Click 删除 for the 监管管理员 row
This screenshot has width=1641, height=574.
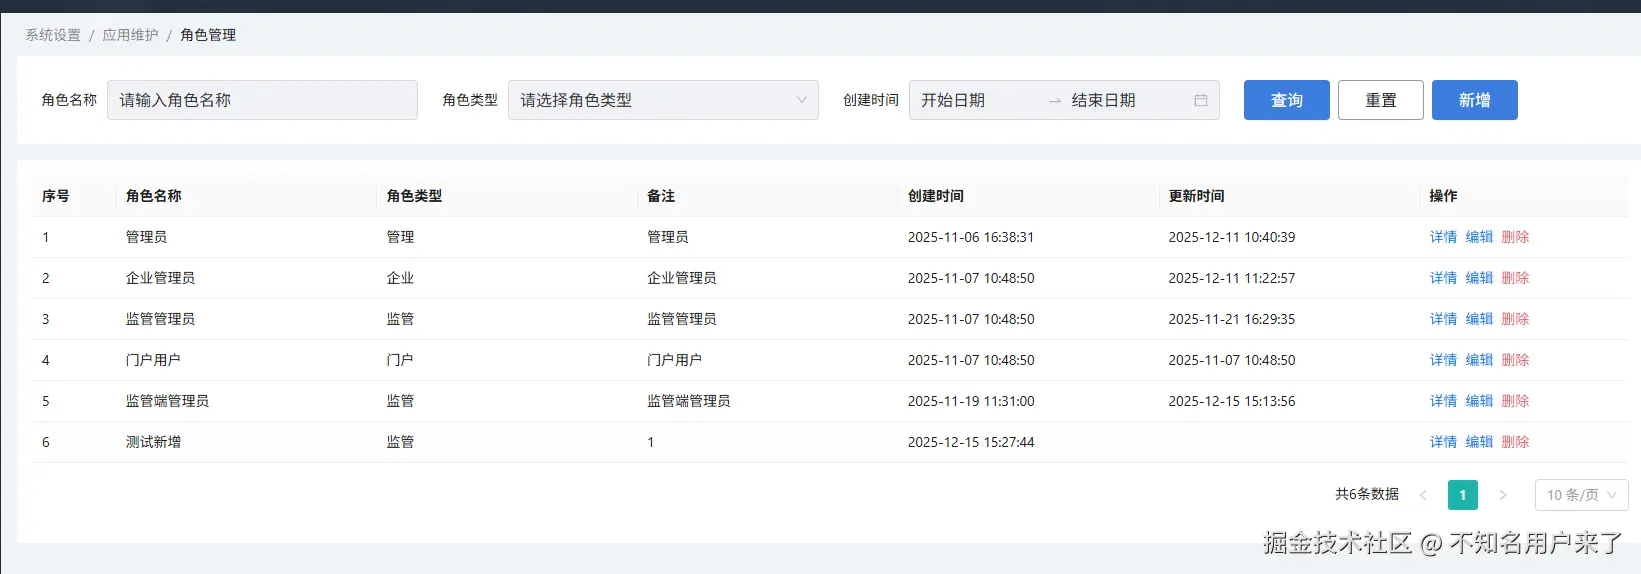[x=1515, y=319]
